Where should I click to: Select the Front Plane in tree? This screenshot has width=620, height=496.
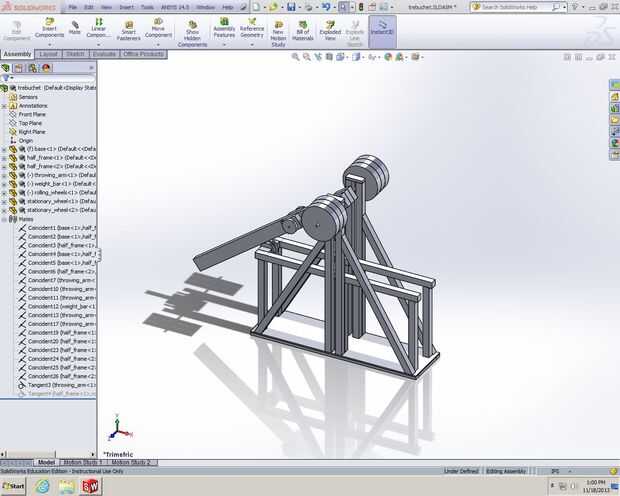coord(32,114)
